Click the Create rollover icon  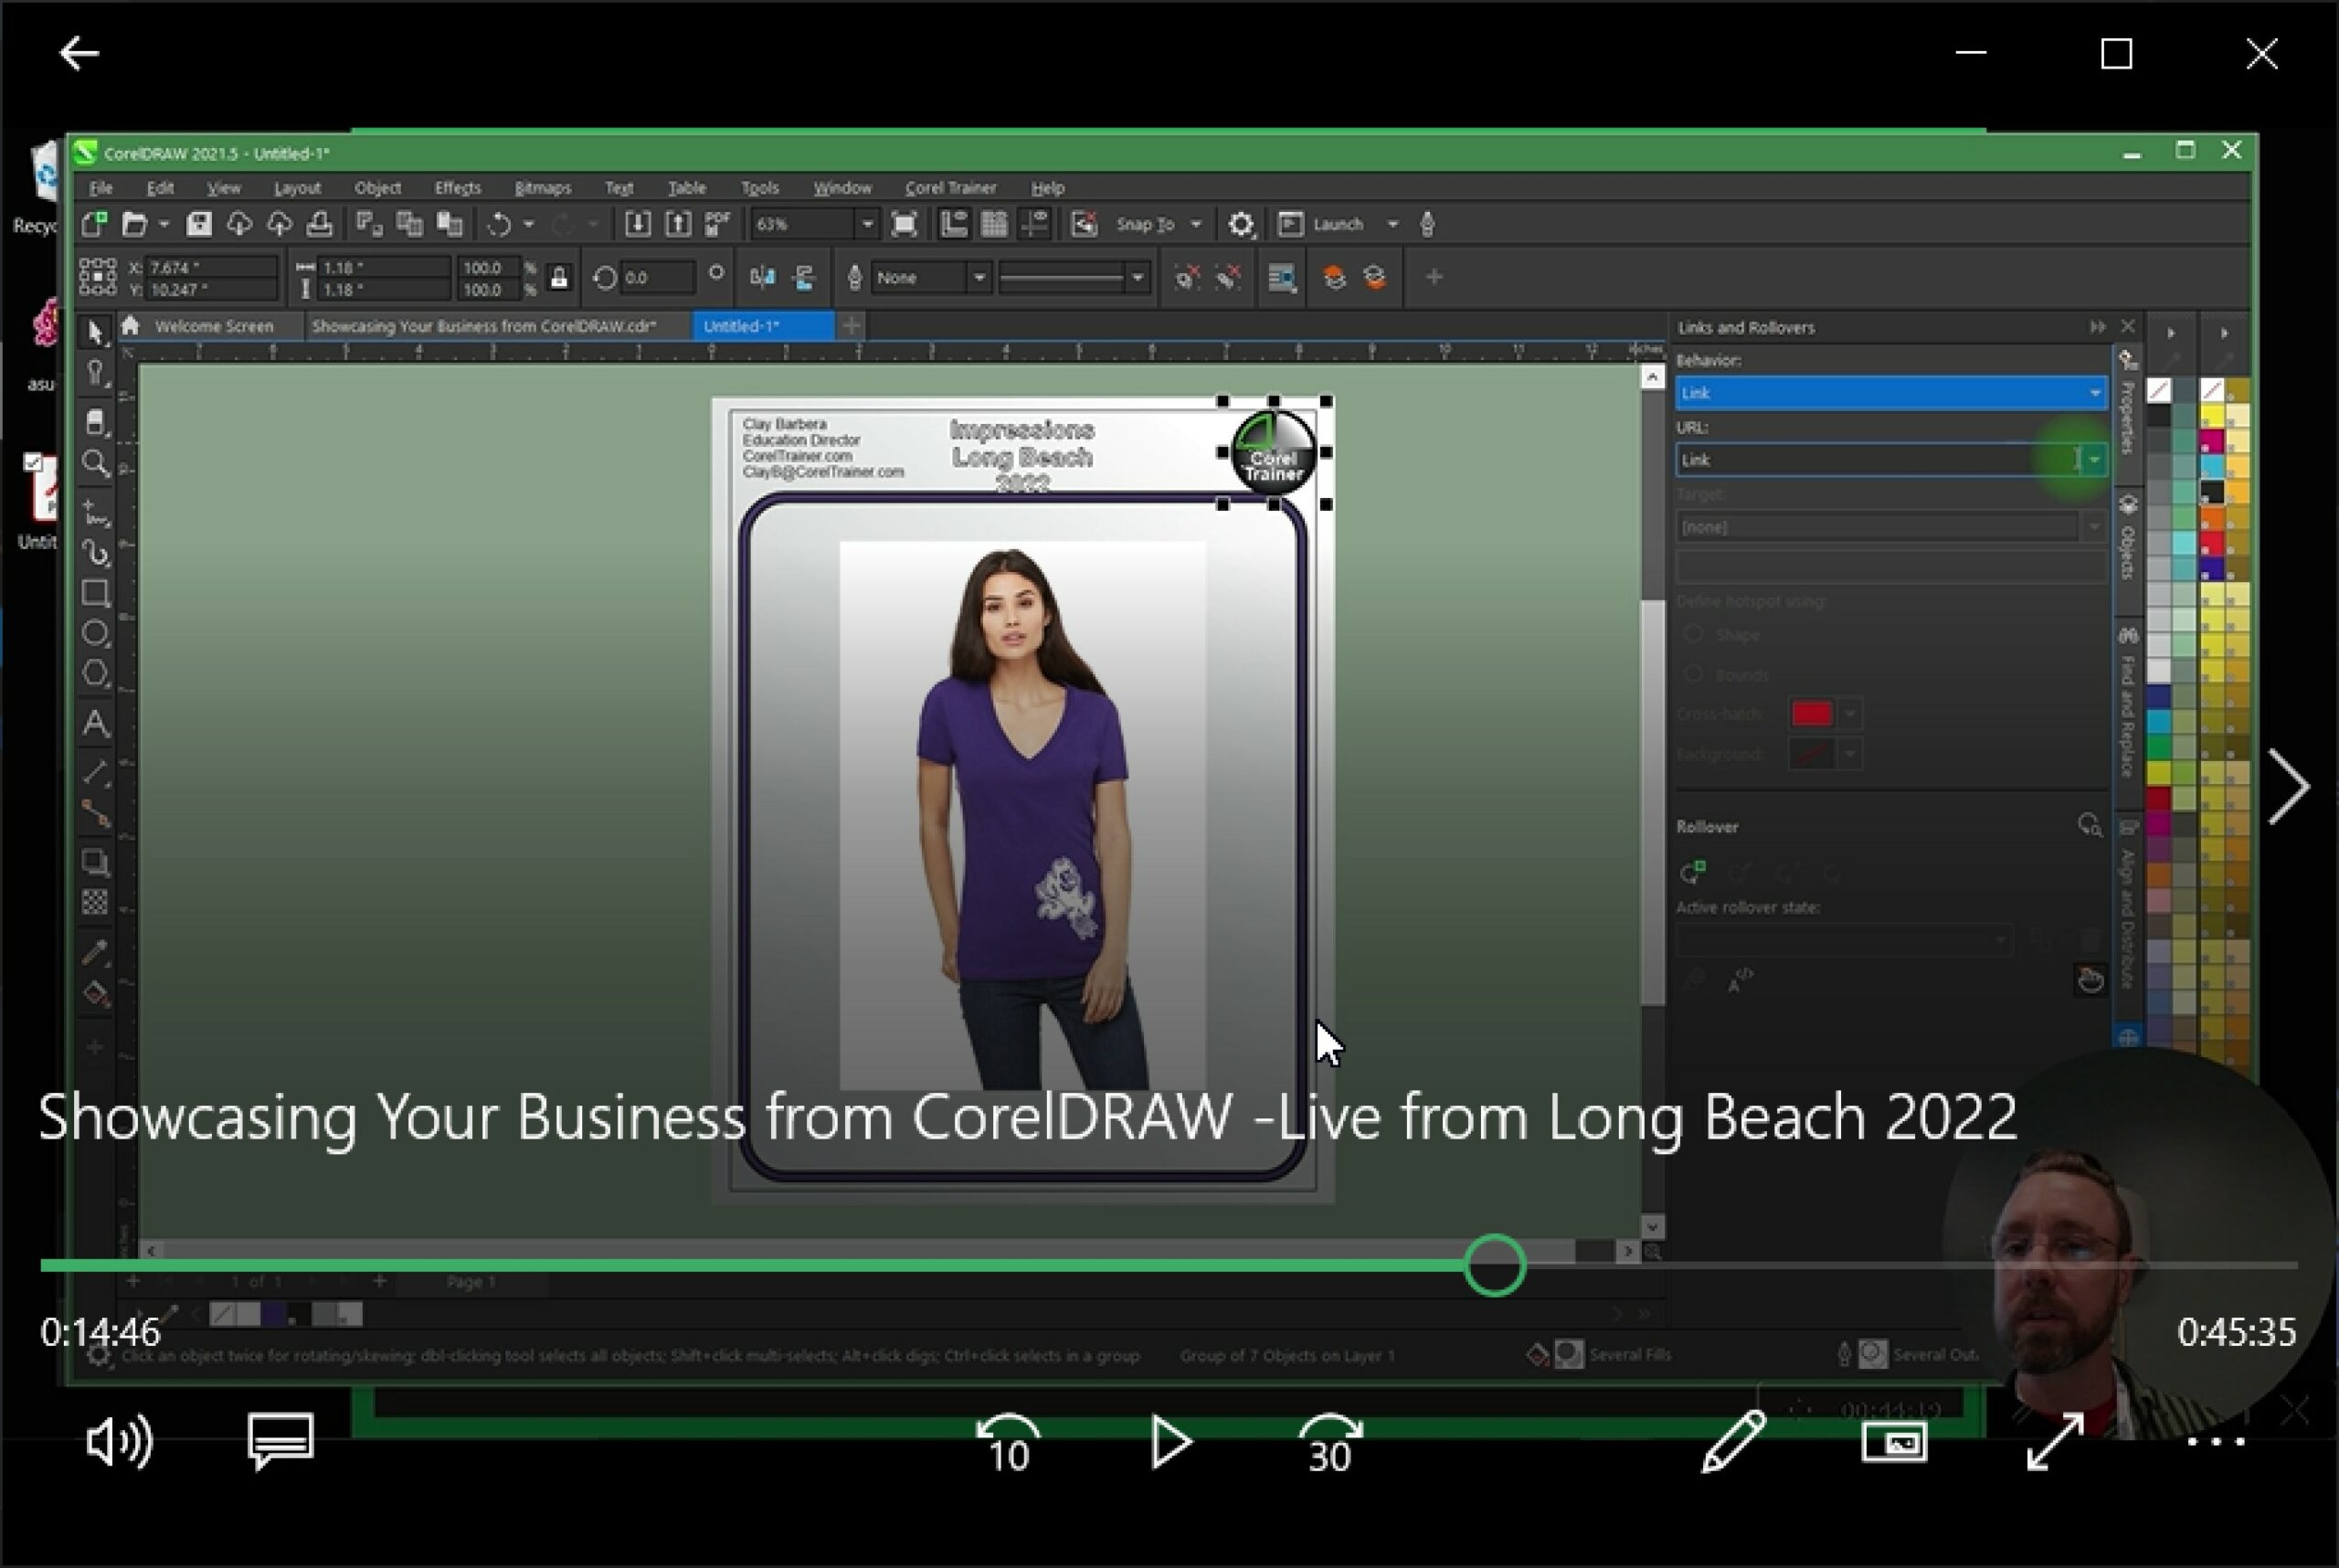click(x=1693, y=872)
